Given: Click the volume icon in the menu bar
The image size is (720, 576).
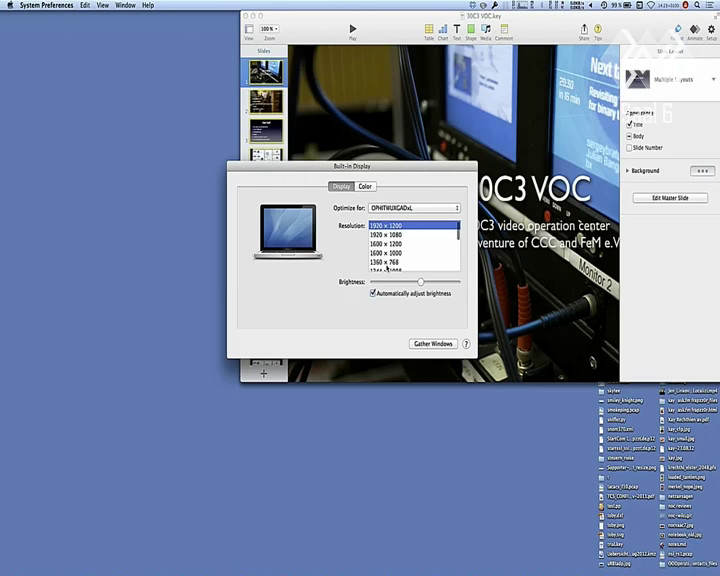Looking at the screenshot, I should (x=591, y=5).
